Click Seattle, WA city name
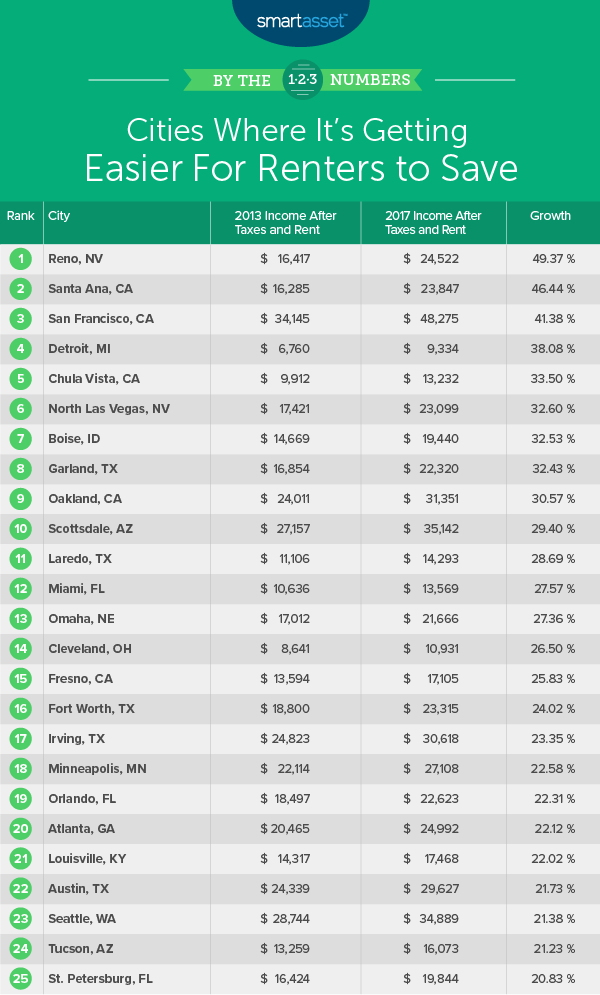This screenshot has height=995, width=600. 82,919
